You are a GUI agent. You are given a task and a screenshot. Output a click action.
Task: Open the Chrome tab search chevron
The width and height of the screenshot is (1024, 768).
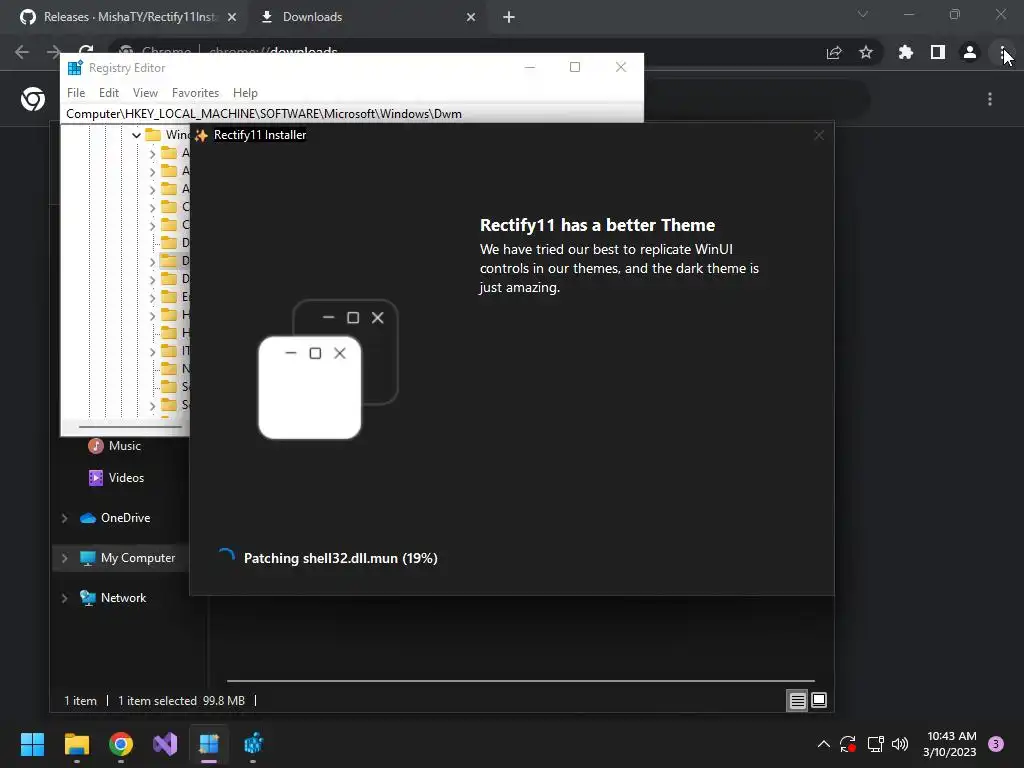pos(863,14)
